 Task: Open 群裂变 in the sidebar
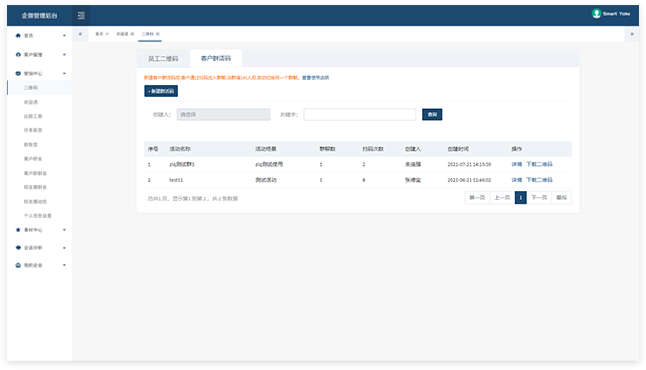coord(31,145)
